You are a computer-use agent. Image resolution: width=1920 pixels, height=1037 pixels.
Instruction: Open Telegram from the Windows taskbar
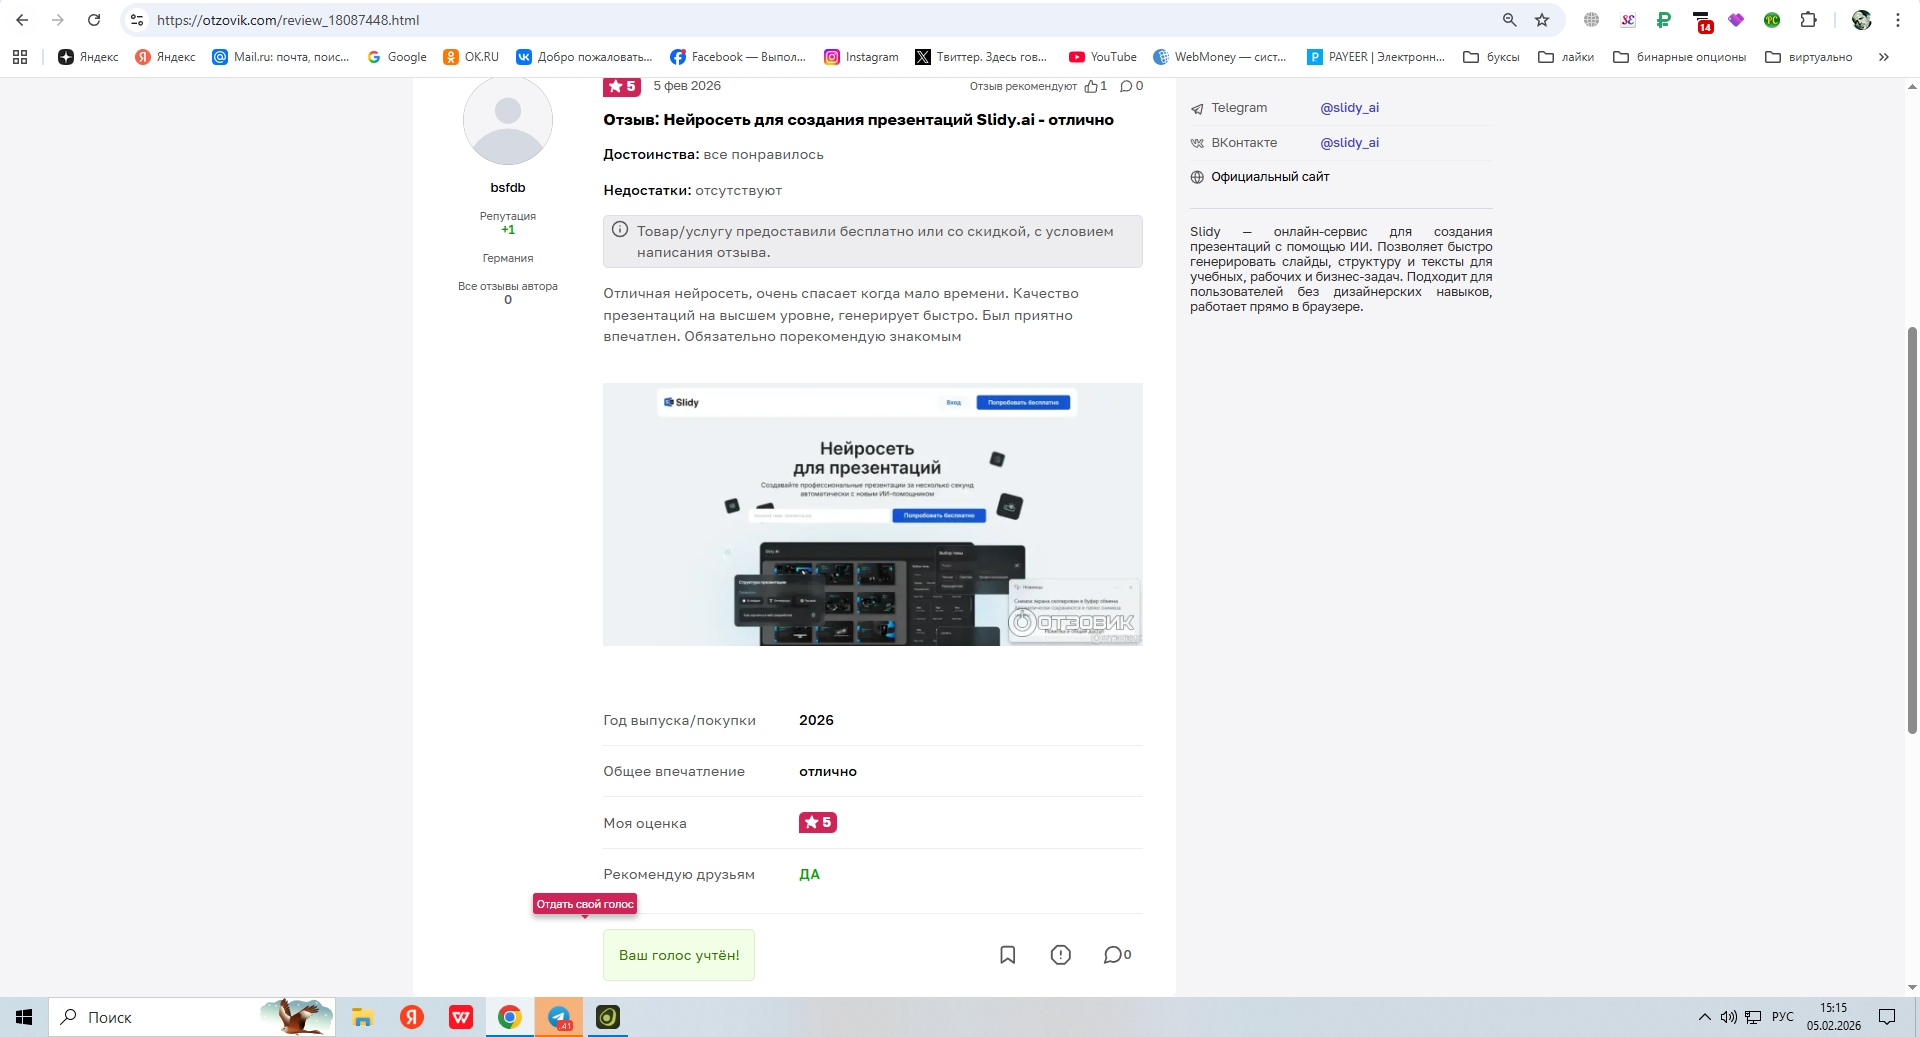pos(559,1017)
